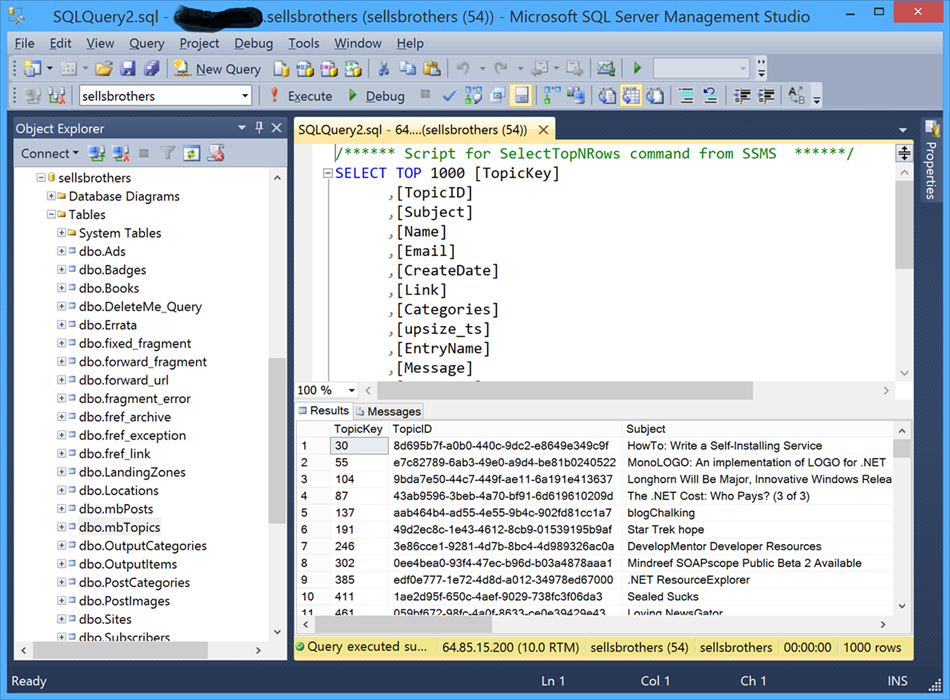Image resolution: width=950 pixels, height=700 pixels.
Task: Collapse the sellsbrothers database node
Action: pyautogui.click(x=41, y=178)
